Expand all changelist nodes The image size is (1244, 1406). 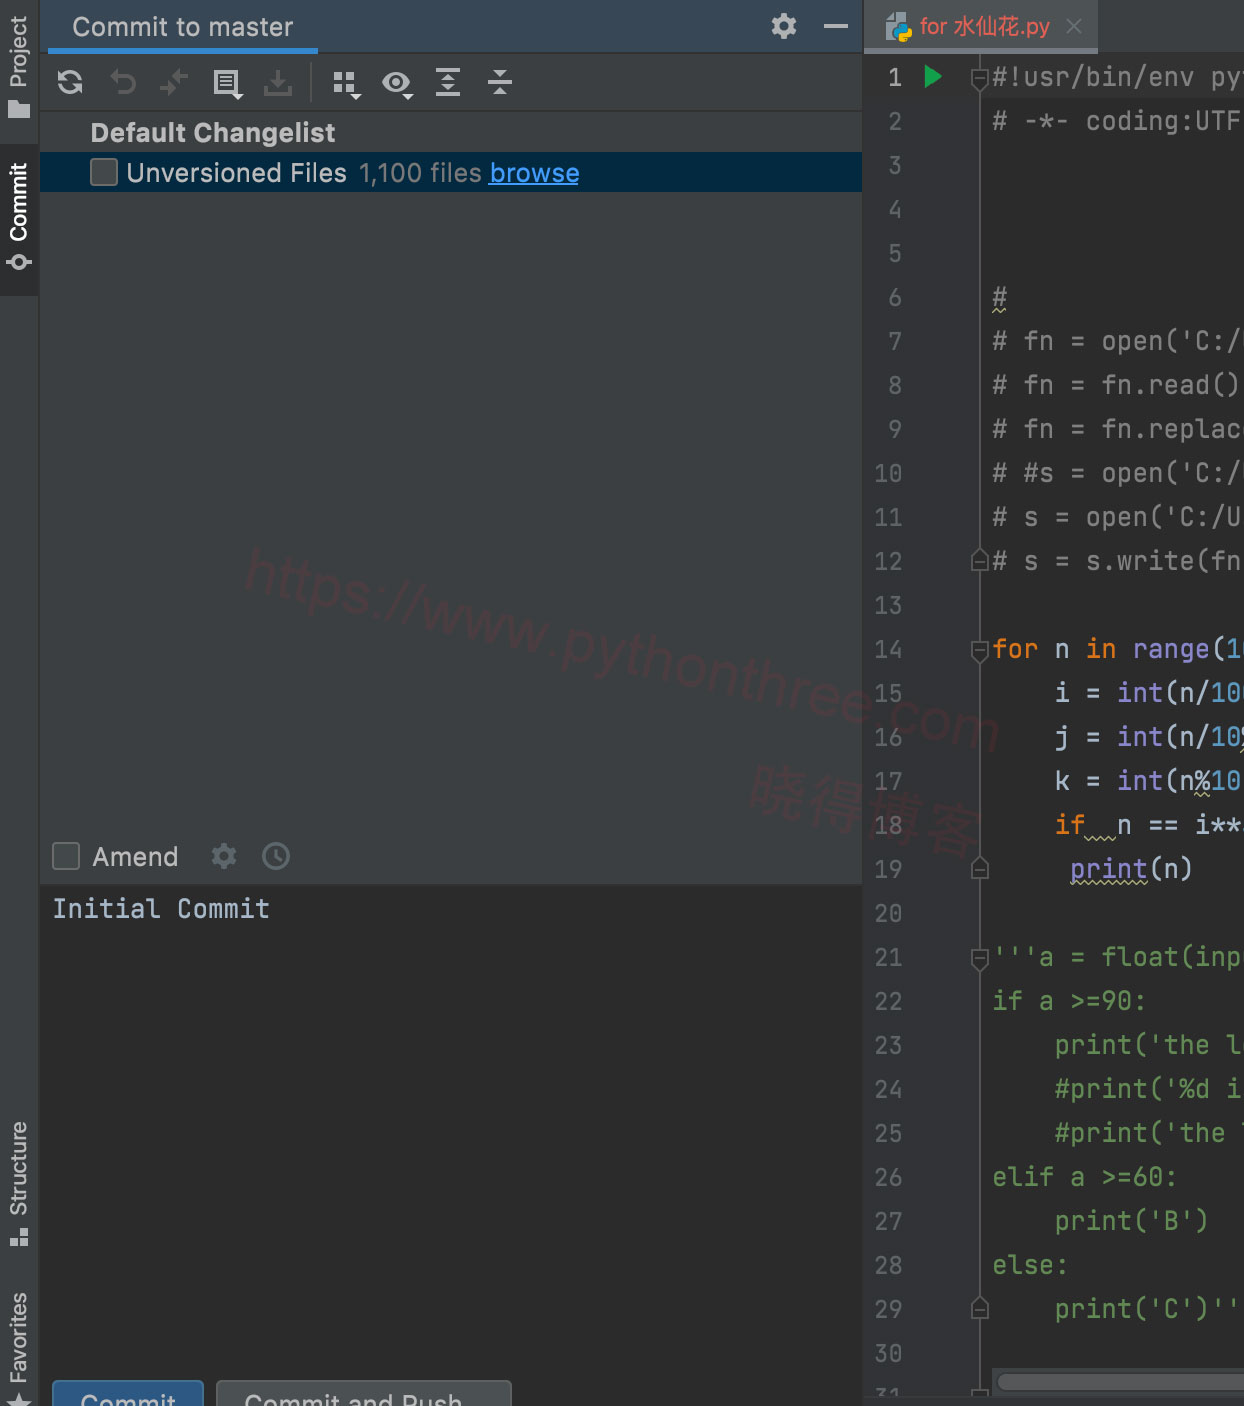click(x=448, y=82)
